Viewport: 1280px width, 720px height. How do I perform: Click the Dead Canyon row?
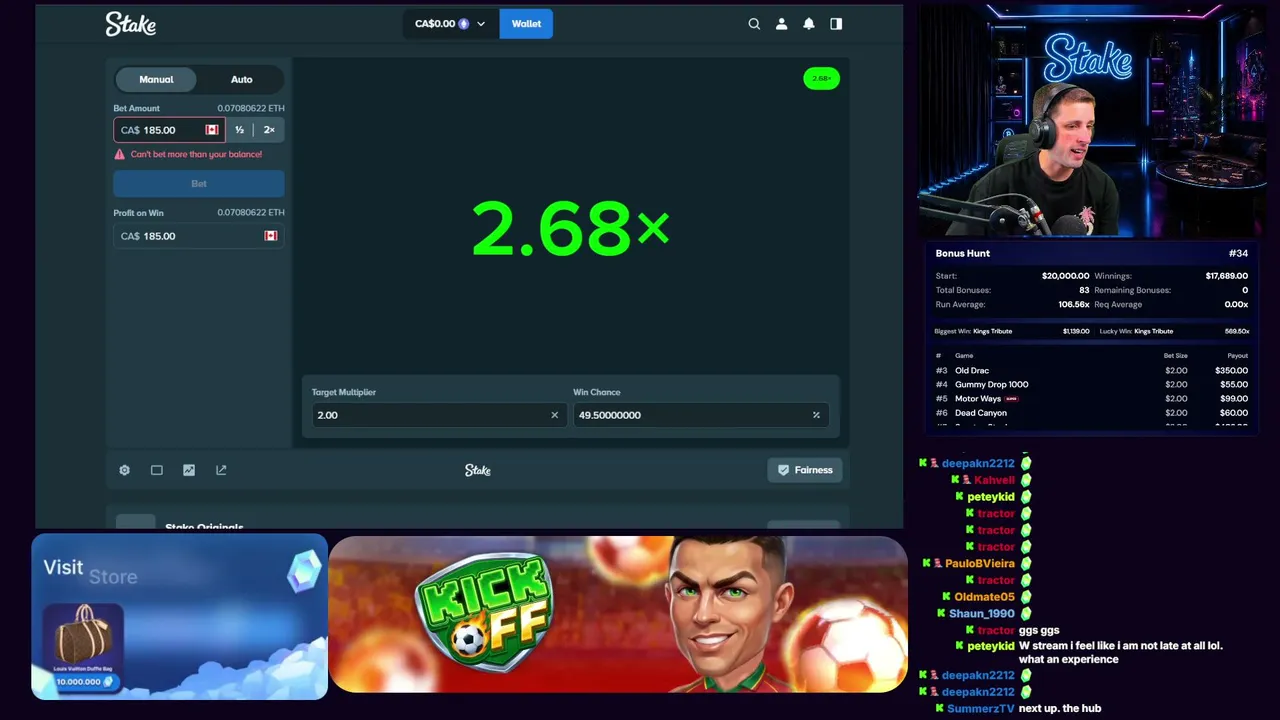[1091, 412]
